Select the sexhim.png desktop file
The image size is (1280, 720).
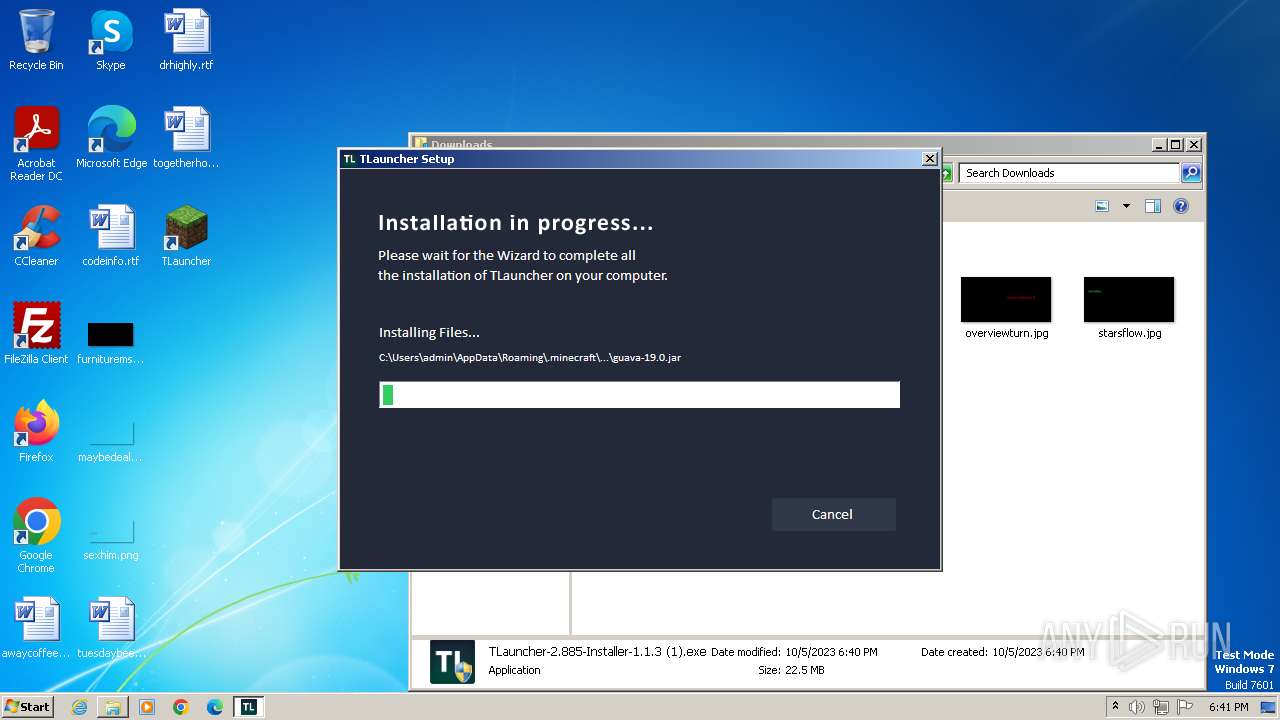[x=111, y=537]
